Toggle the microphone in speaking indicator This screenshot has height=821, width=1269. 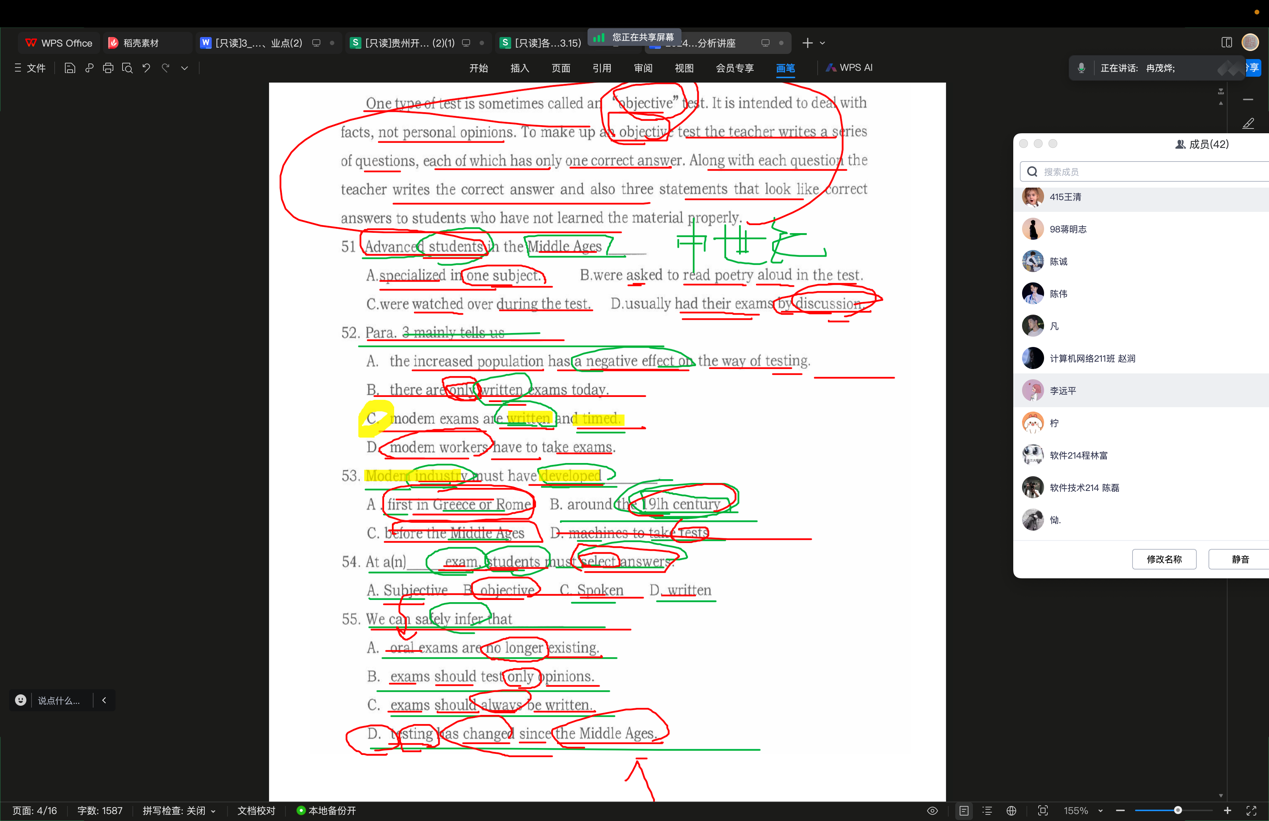coord(1081,68)
